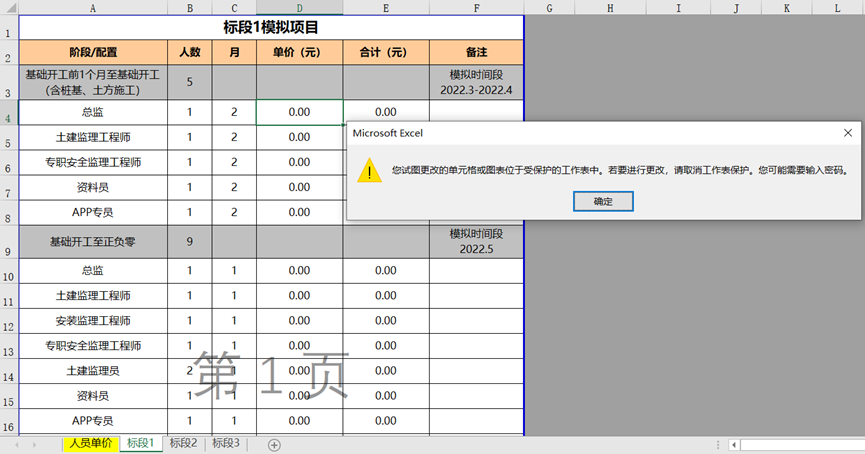The height and width of the screenshot is (454, 865).
Task: Select column A header
Action: point(93,8)
